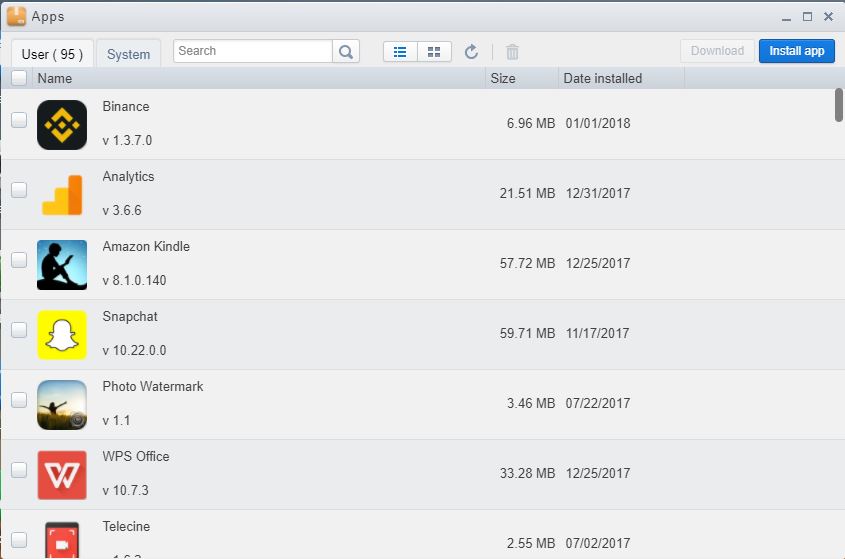Image resolution: width=845 pixels, height=559 pixels.
Task: Select the Snapchat name text
Action: (130, 316)
